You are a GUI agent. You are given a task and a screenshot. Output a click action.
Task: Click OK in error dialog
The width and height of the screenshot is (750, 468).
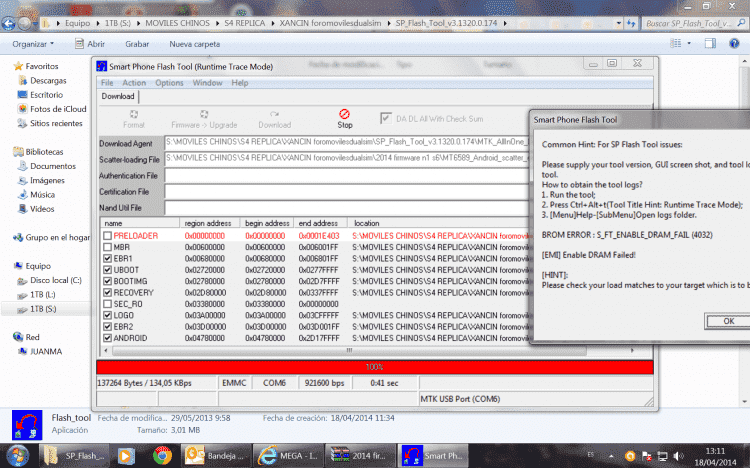pos(728,321)
